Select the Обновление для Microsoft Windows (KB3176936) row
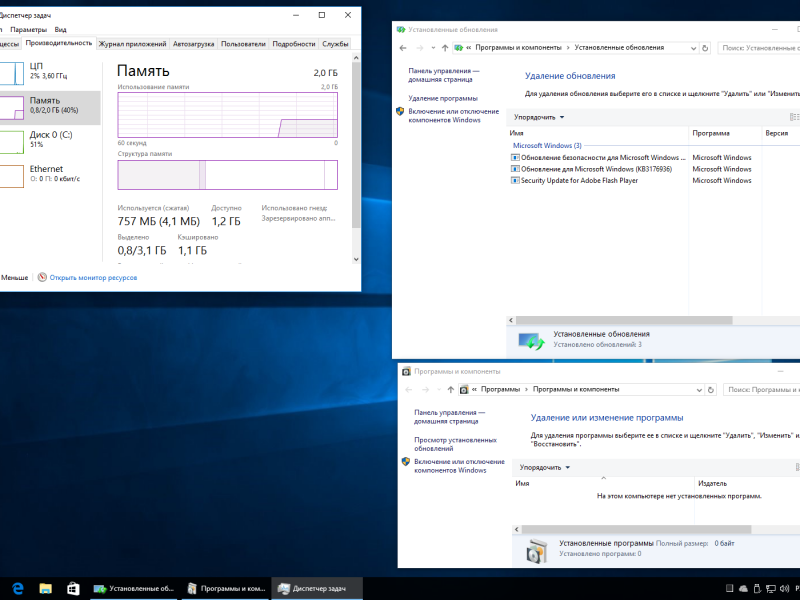Screen dimensions: 800x600 coord(654,169)
